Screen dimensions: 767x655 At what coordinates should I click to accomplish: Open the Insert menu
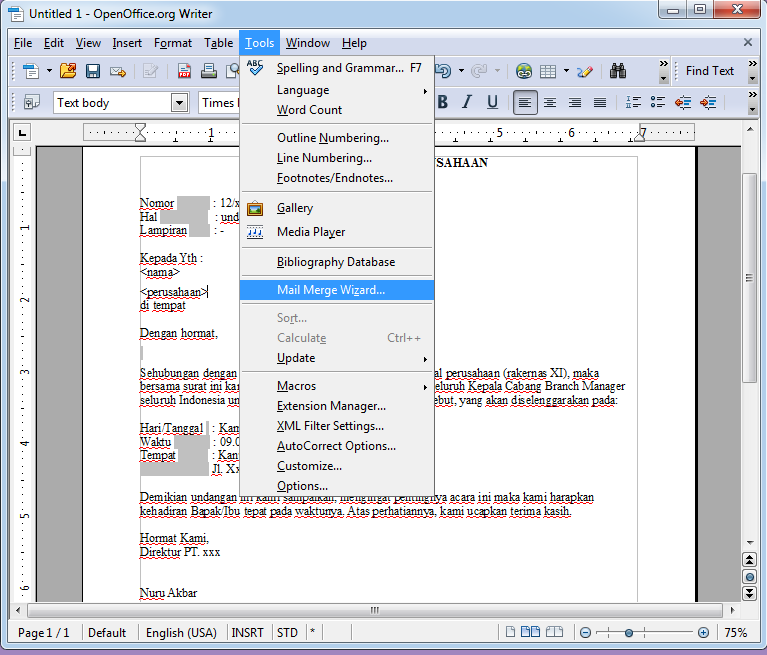[127, 43]
